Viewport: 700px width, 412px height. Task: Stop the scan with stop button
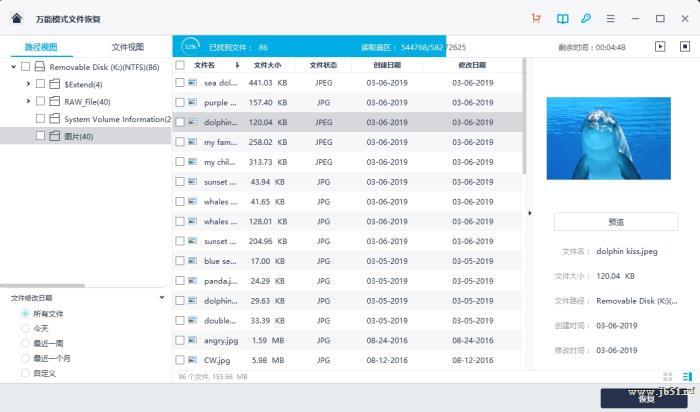click(685, 46)
